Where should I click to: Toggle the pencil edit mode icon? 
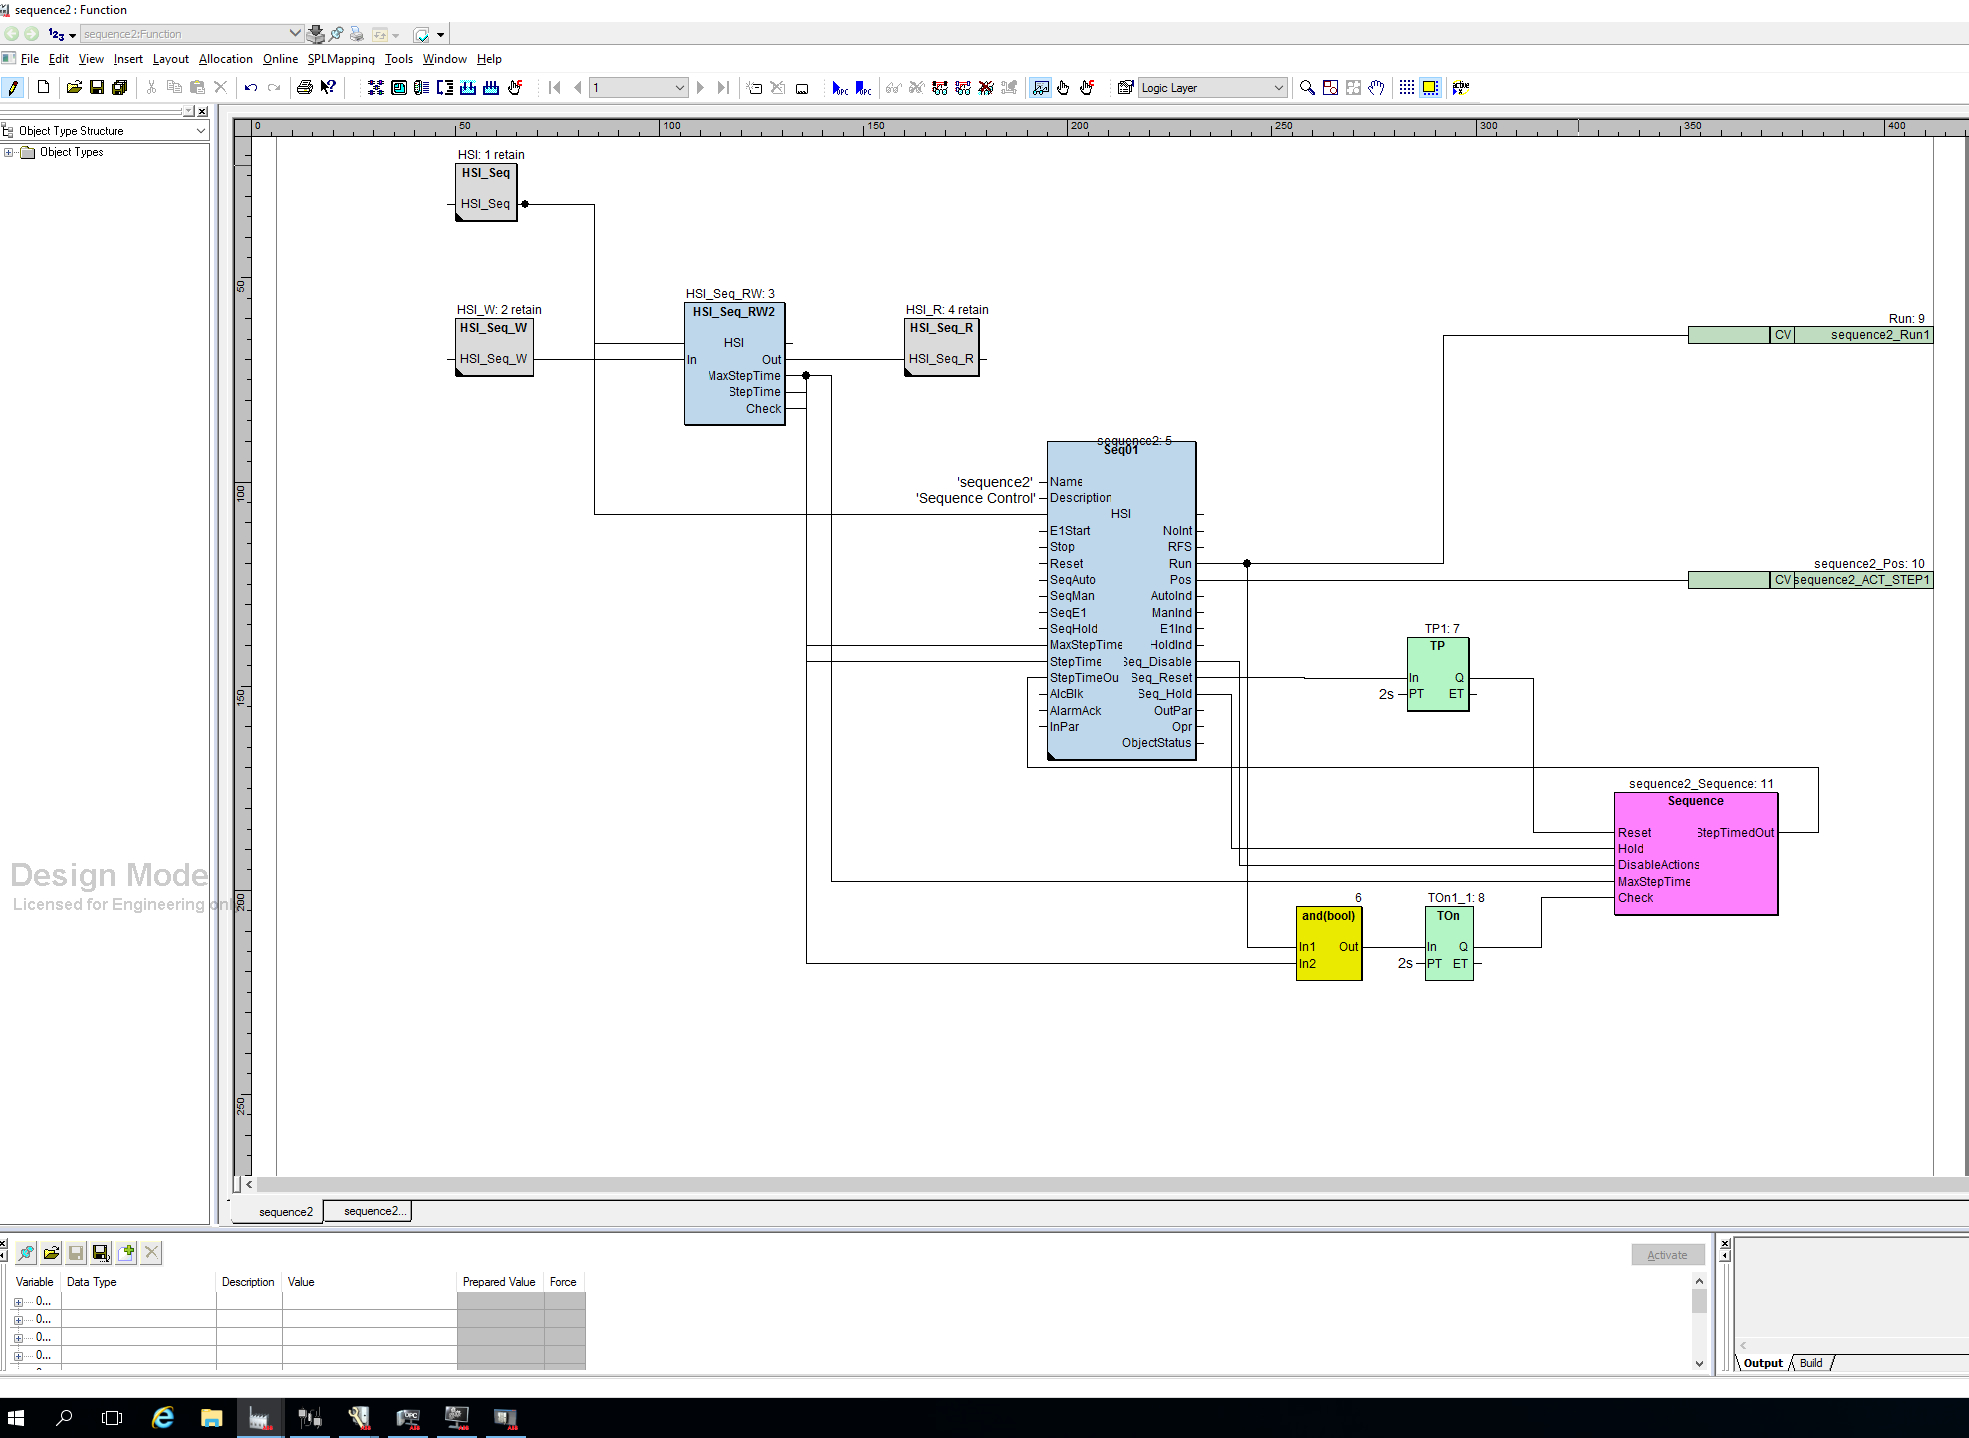pos(13,88)
